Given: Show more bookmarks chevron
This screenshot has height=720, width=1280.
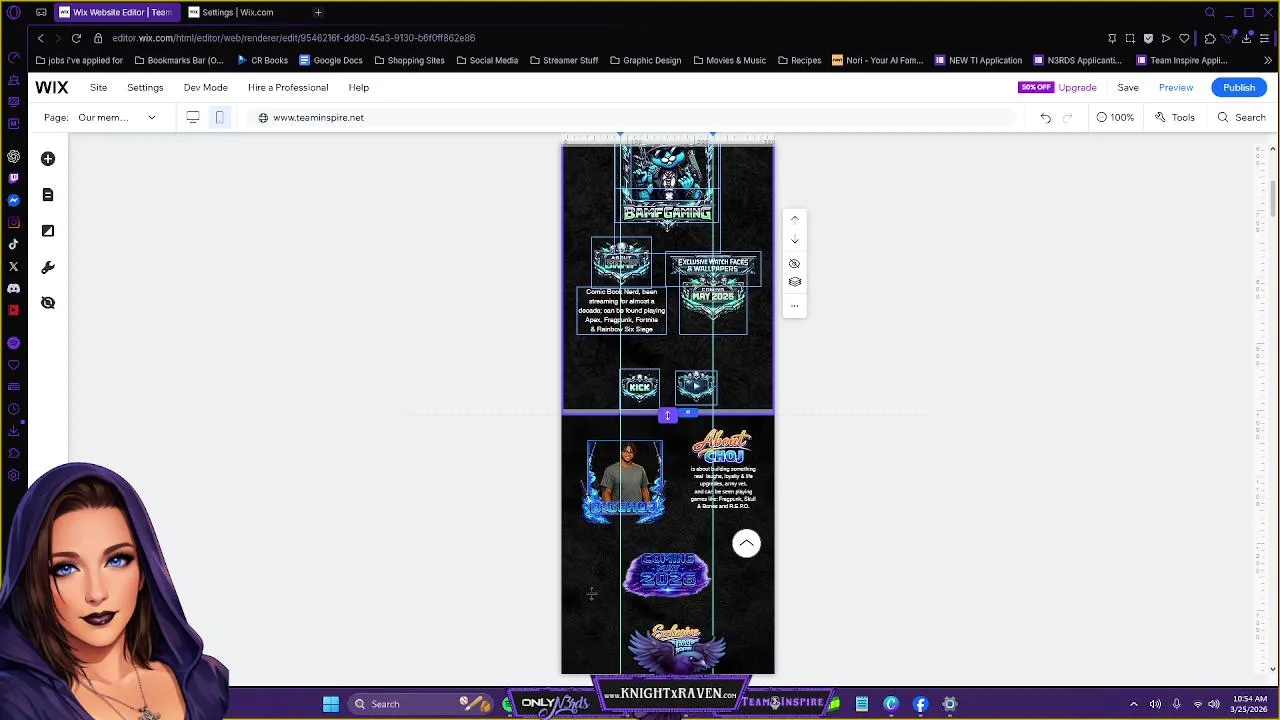Looking at the screenshot, I should [x=1268, y=60].
